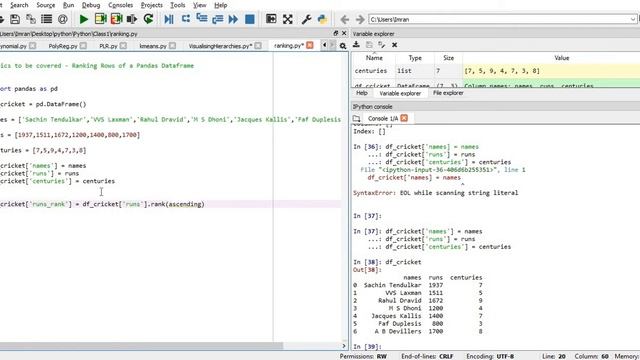Run the current selection or line

pos(132,19)
